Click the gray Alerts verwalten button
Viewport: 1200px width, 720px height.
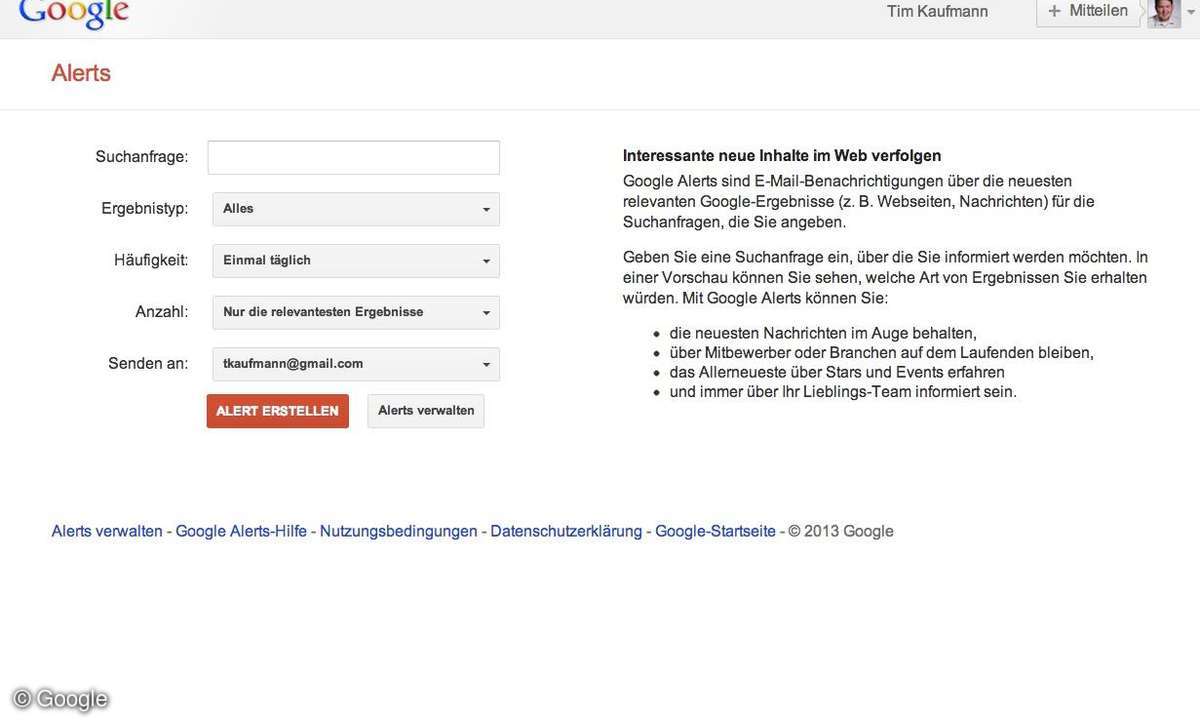426,411
